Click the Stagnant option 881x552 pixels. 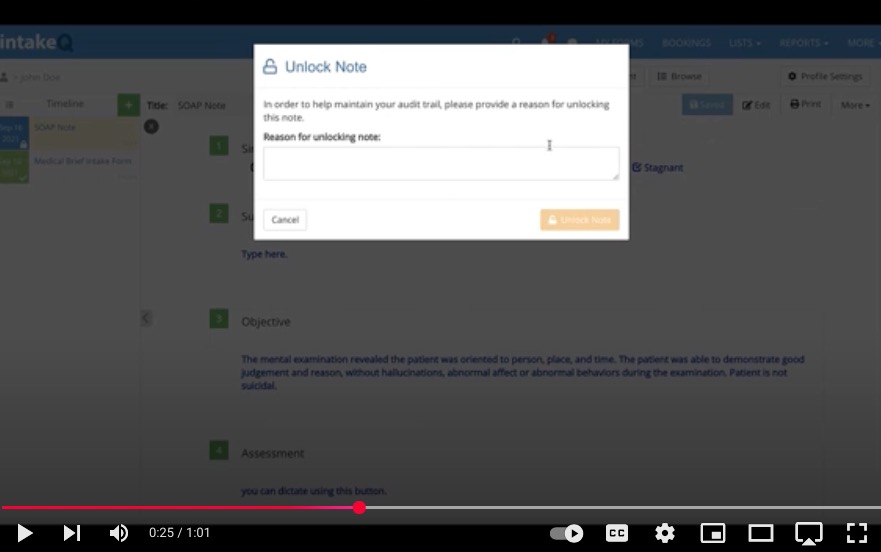point(657,168)
